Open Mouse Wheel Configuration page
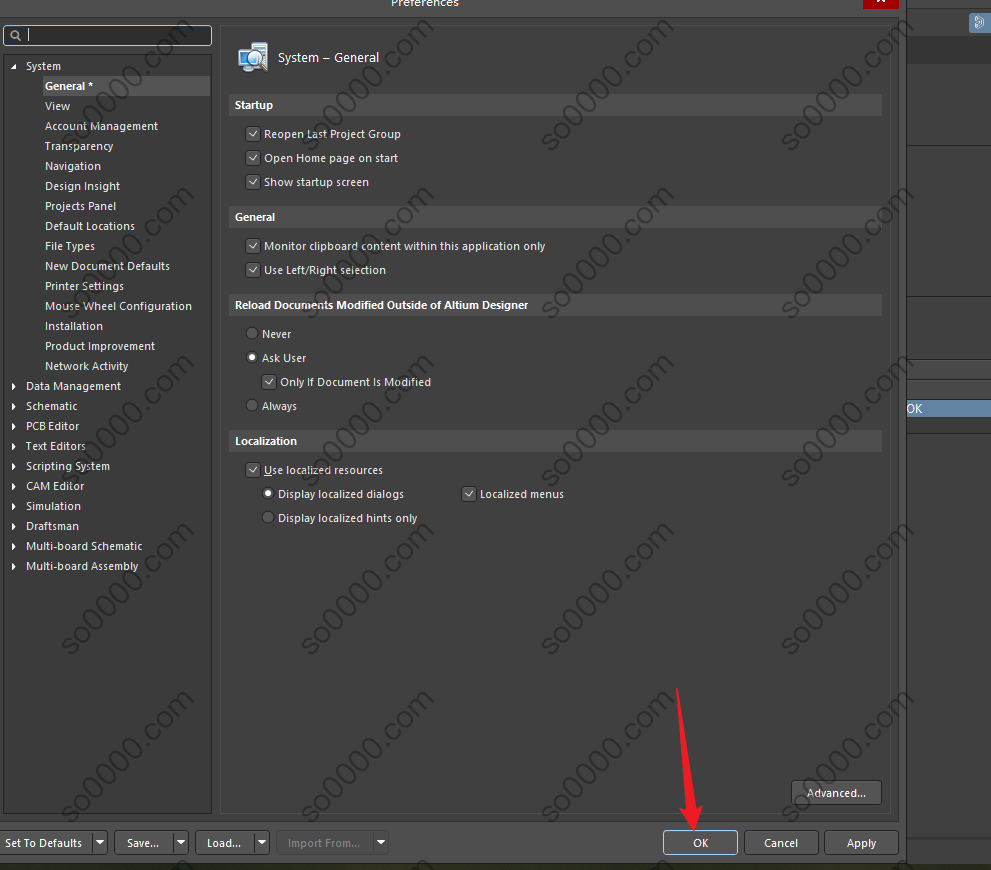Image resolution: width=991 pixels, height=870 pixels. coord(118,306)
